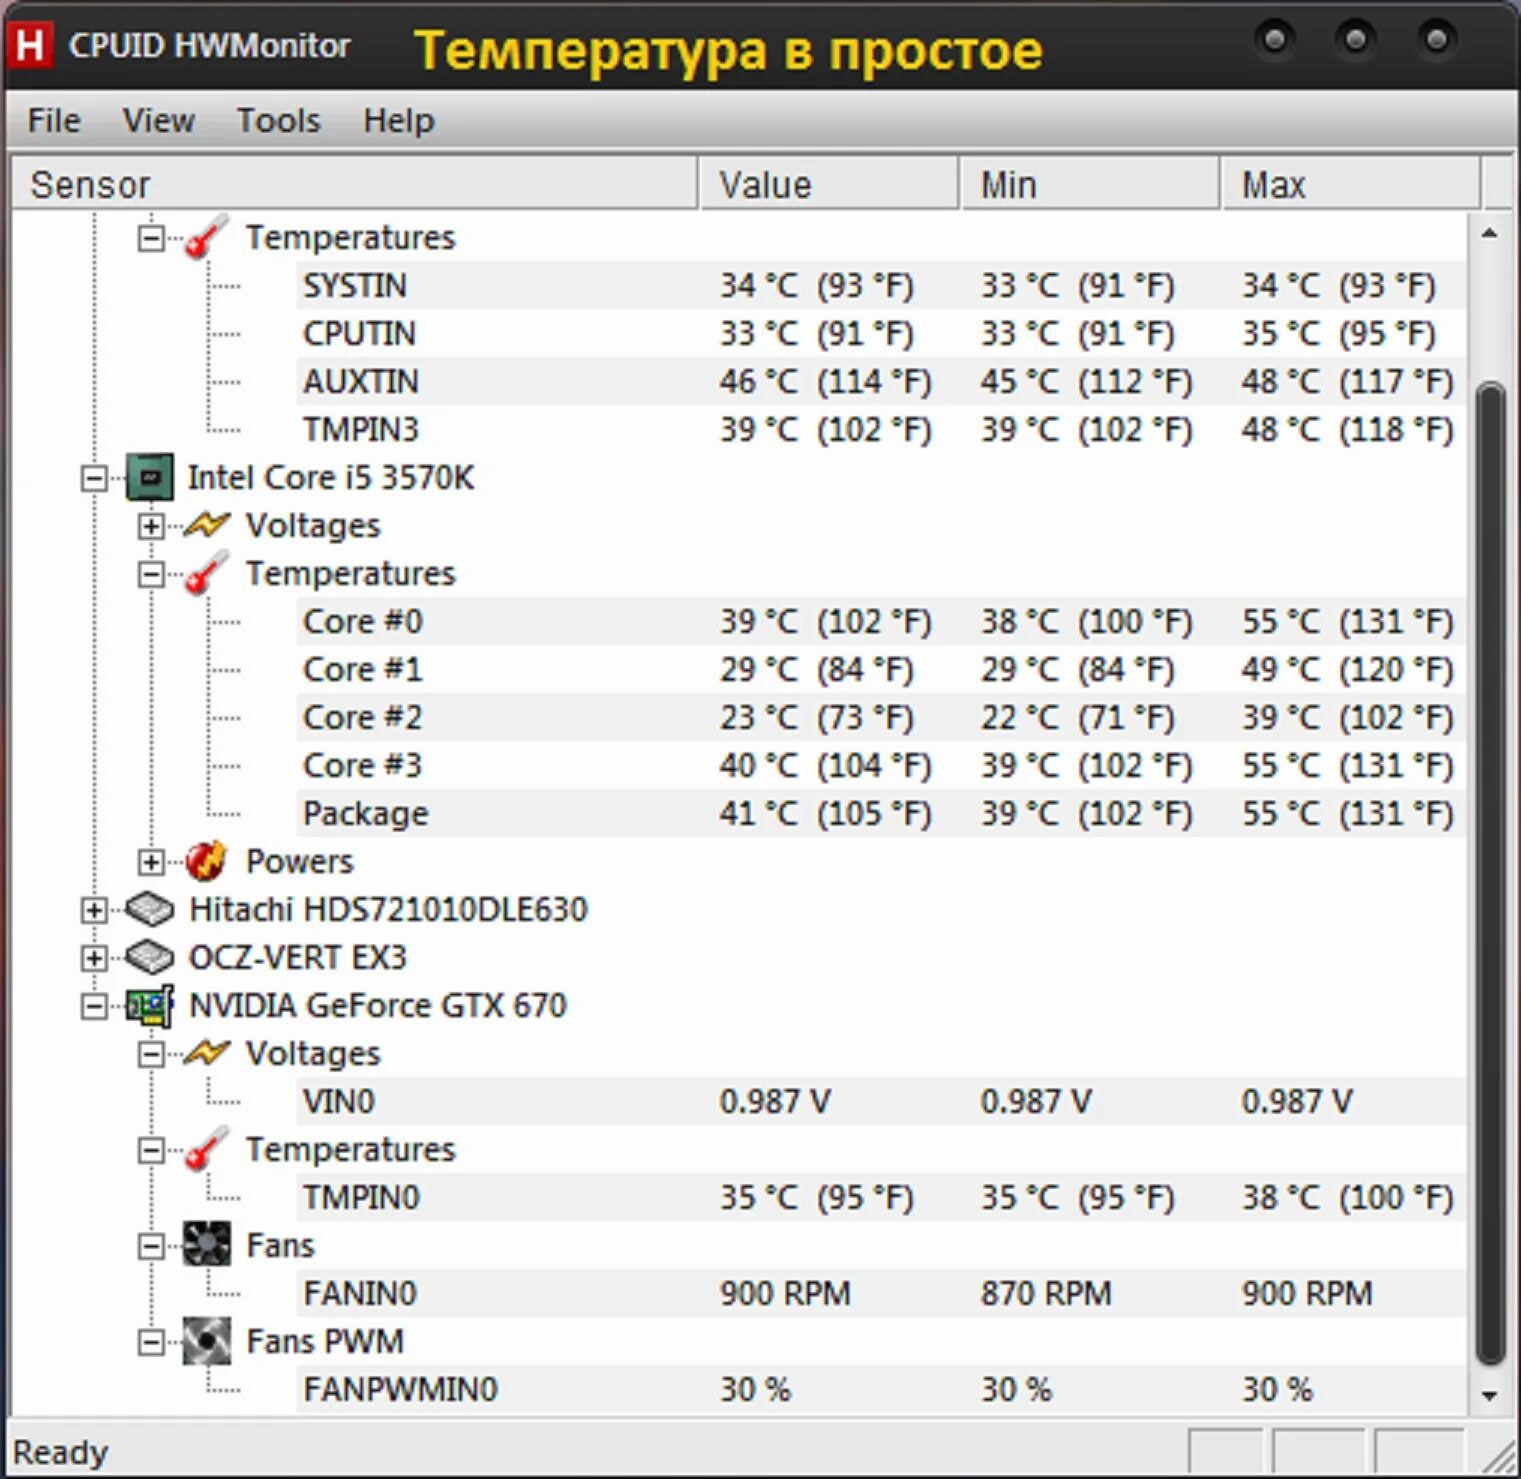Click the thermometer icon of the top Temperatures node
Viewport: 1521px width, 1479px height.
(x=207, y=237)
